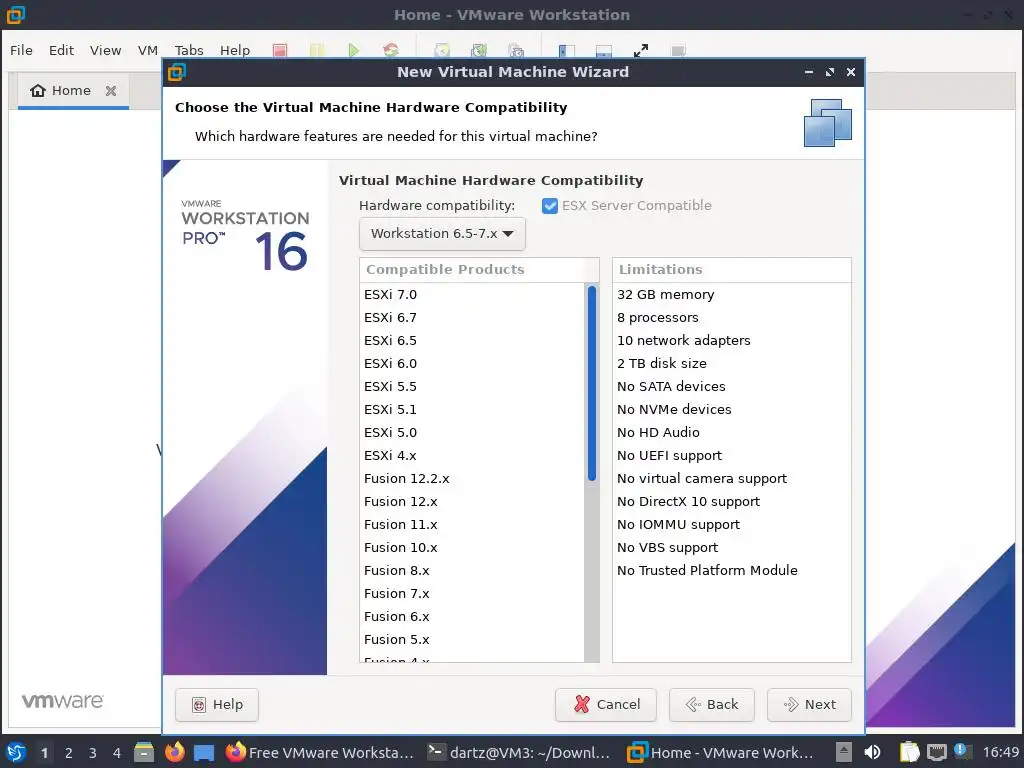Switch to the dartz@VM3 terminal taskbar window
Screen dimensions: 1024x768
tap(519, 753)
